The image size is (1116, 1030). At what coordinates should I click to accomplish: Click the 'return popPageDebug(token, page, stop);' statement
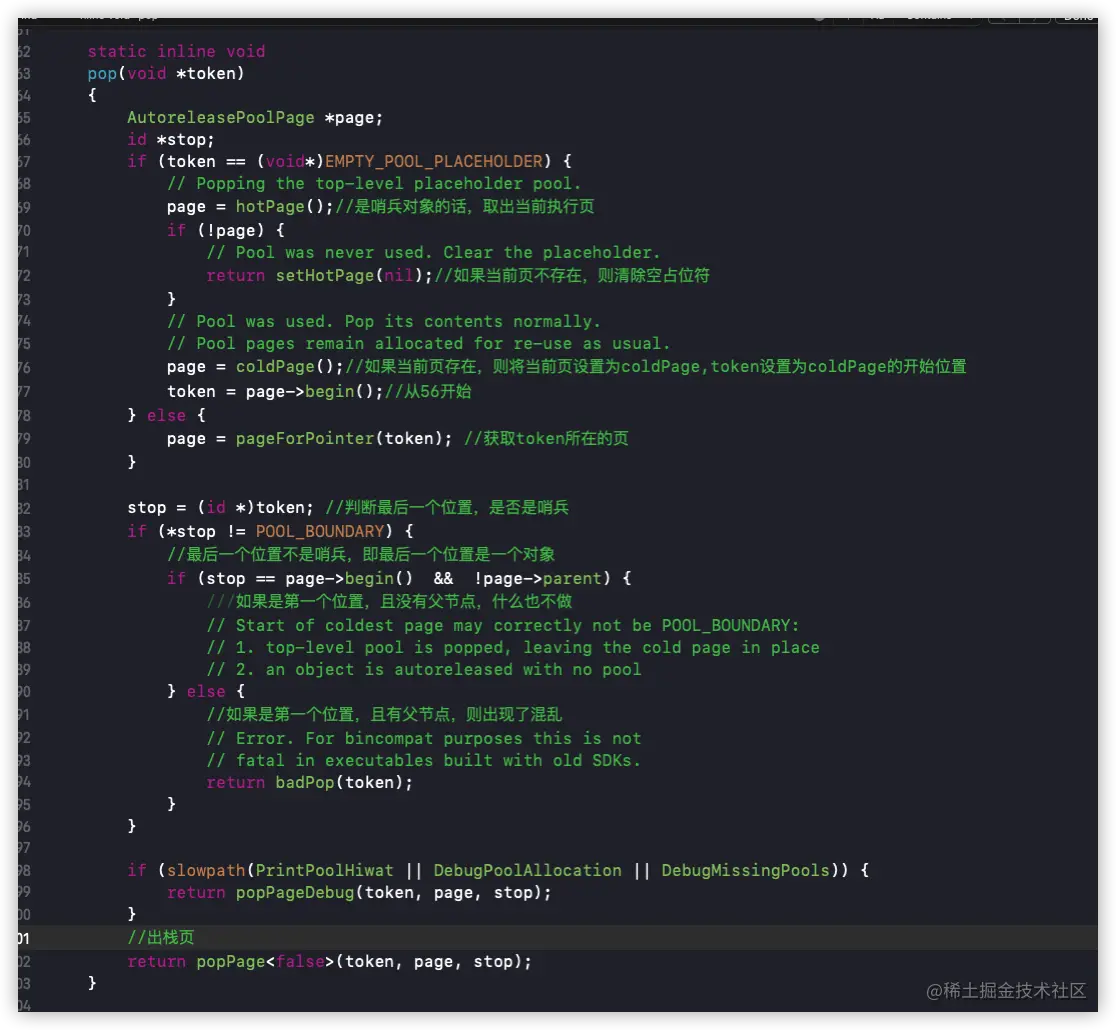coord(359,893)
